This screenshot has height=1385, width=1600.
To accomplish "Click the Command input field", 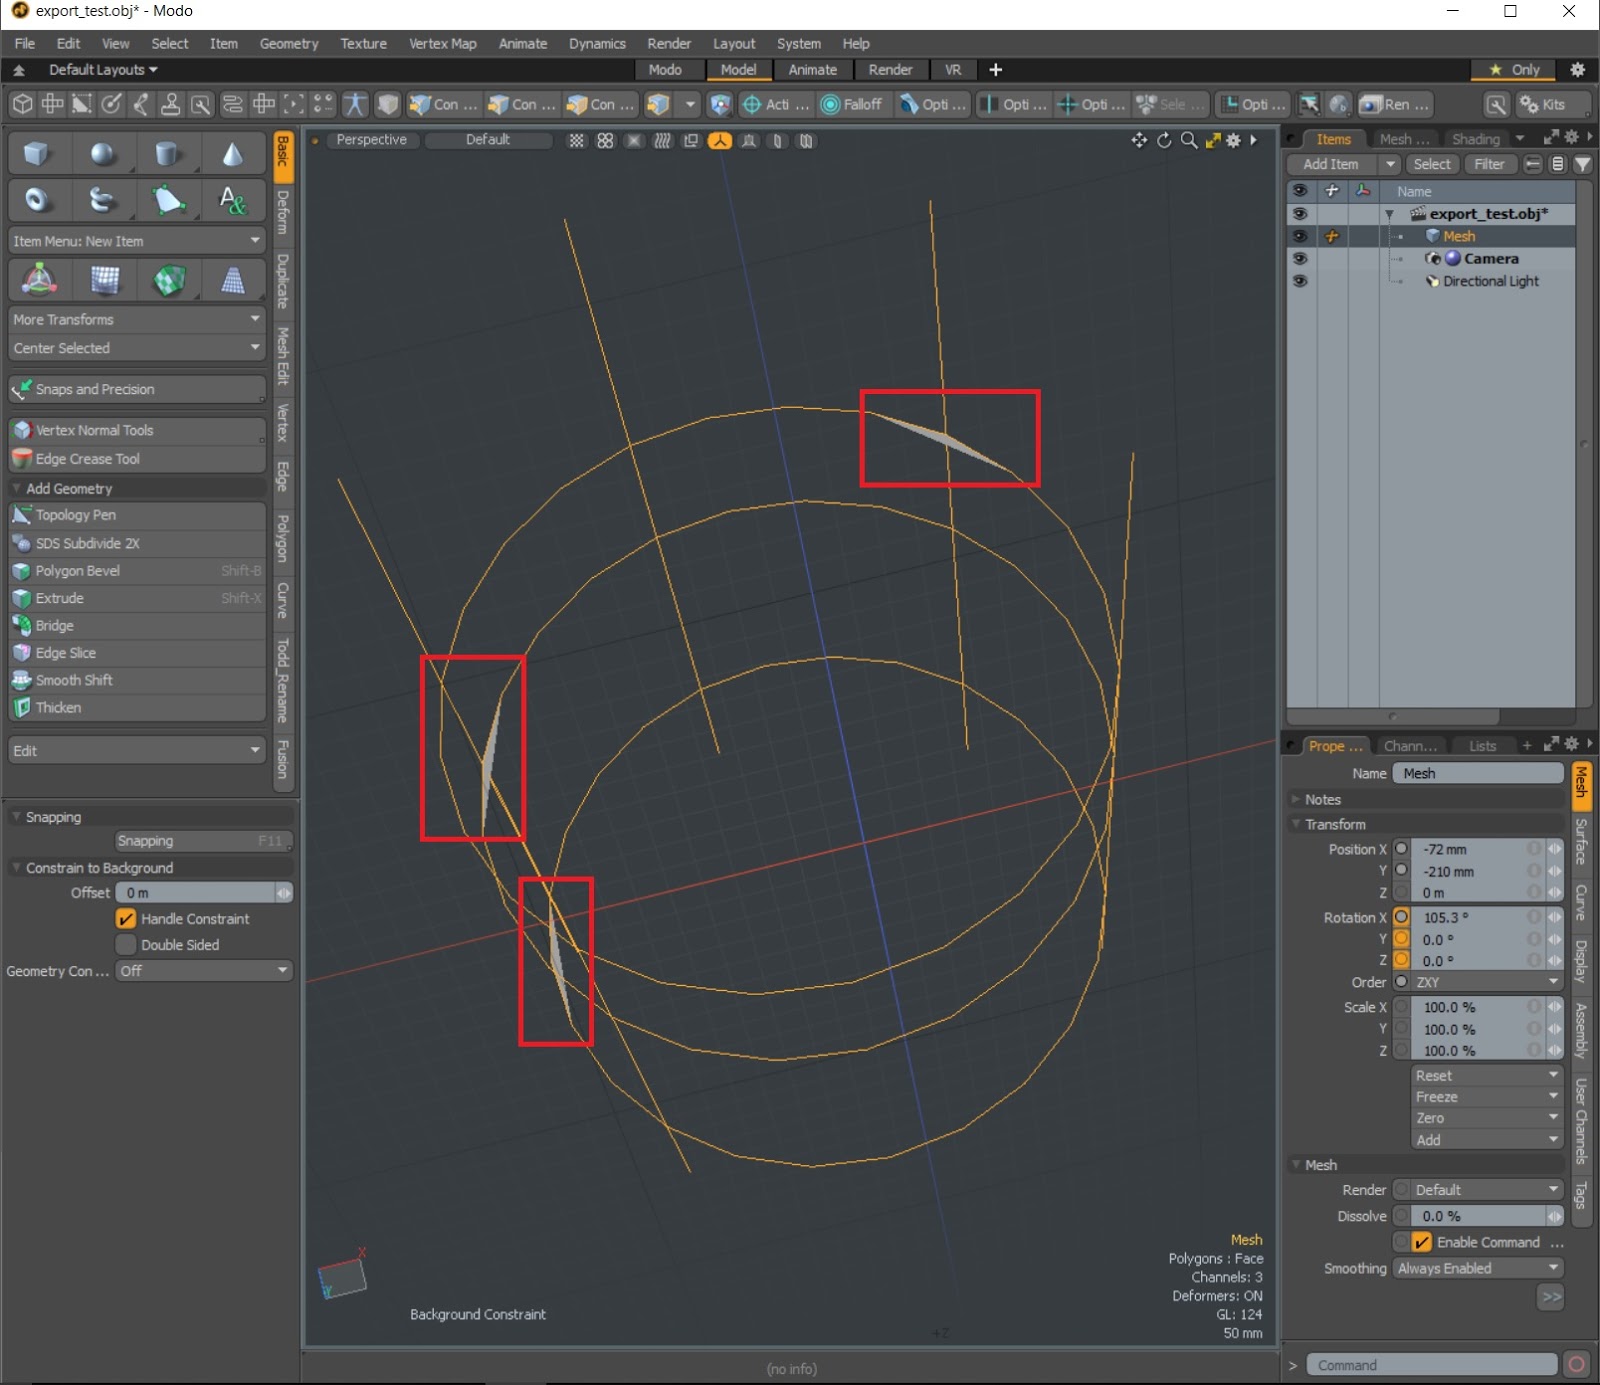I will [x=1431, y=1365].
